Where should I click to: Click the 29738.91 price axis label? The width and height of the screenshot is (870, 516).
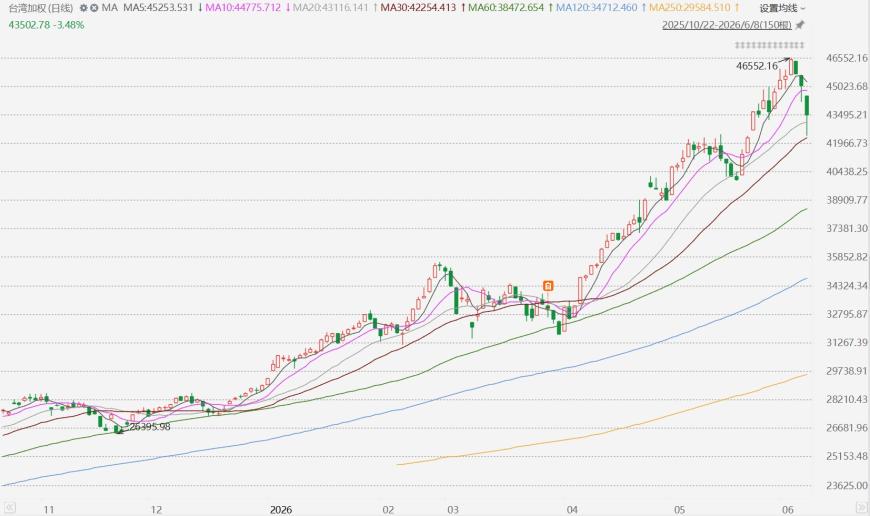pos(847,371)
